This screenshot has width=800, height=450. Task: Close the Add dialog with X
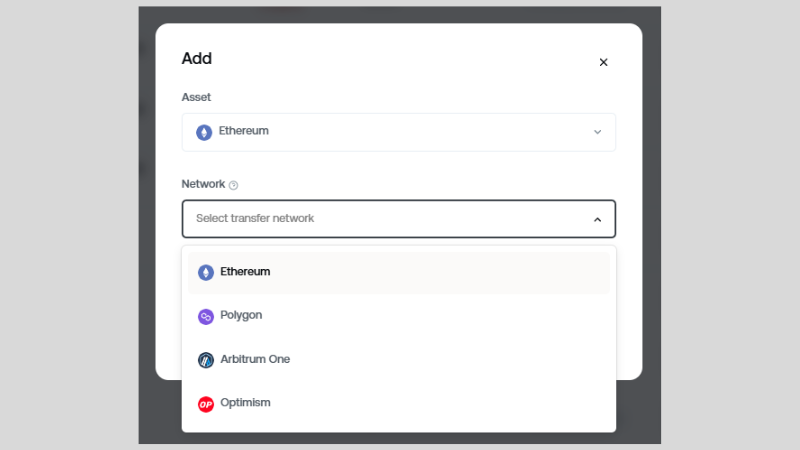603,62
